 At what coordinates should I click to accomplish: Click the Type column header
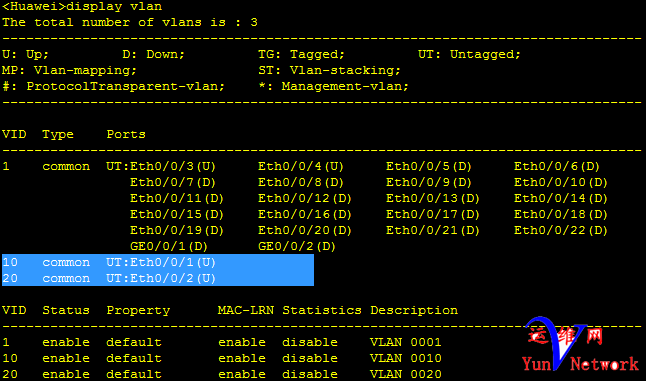[58, 135]
